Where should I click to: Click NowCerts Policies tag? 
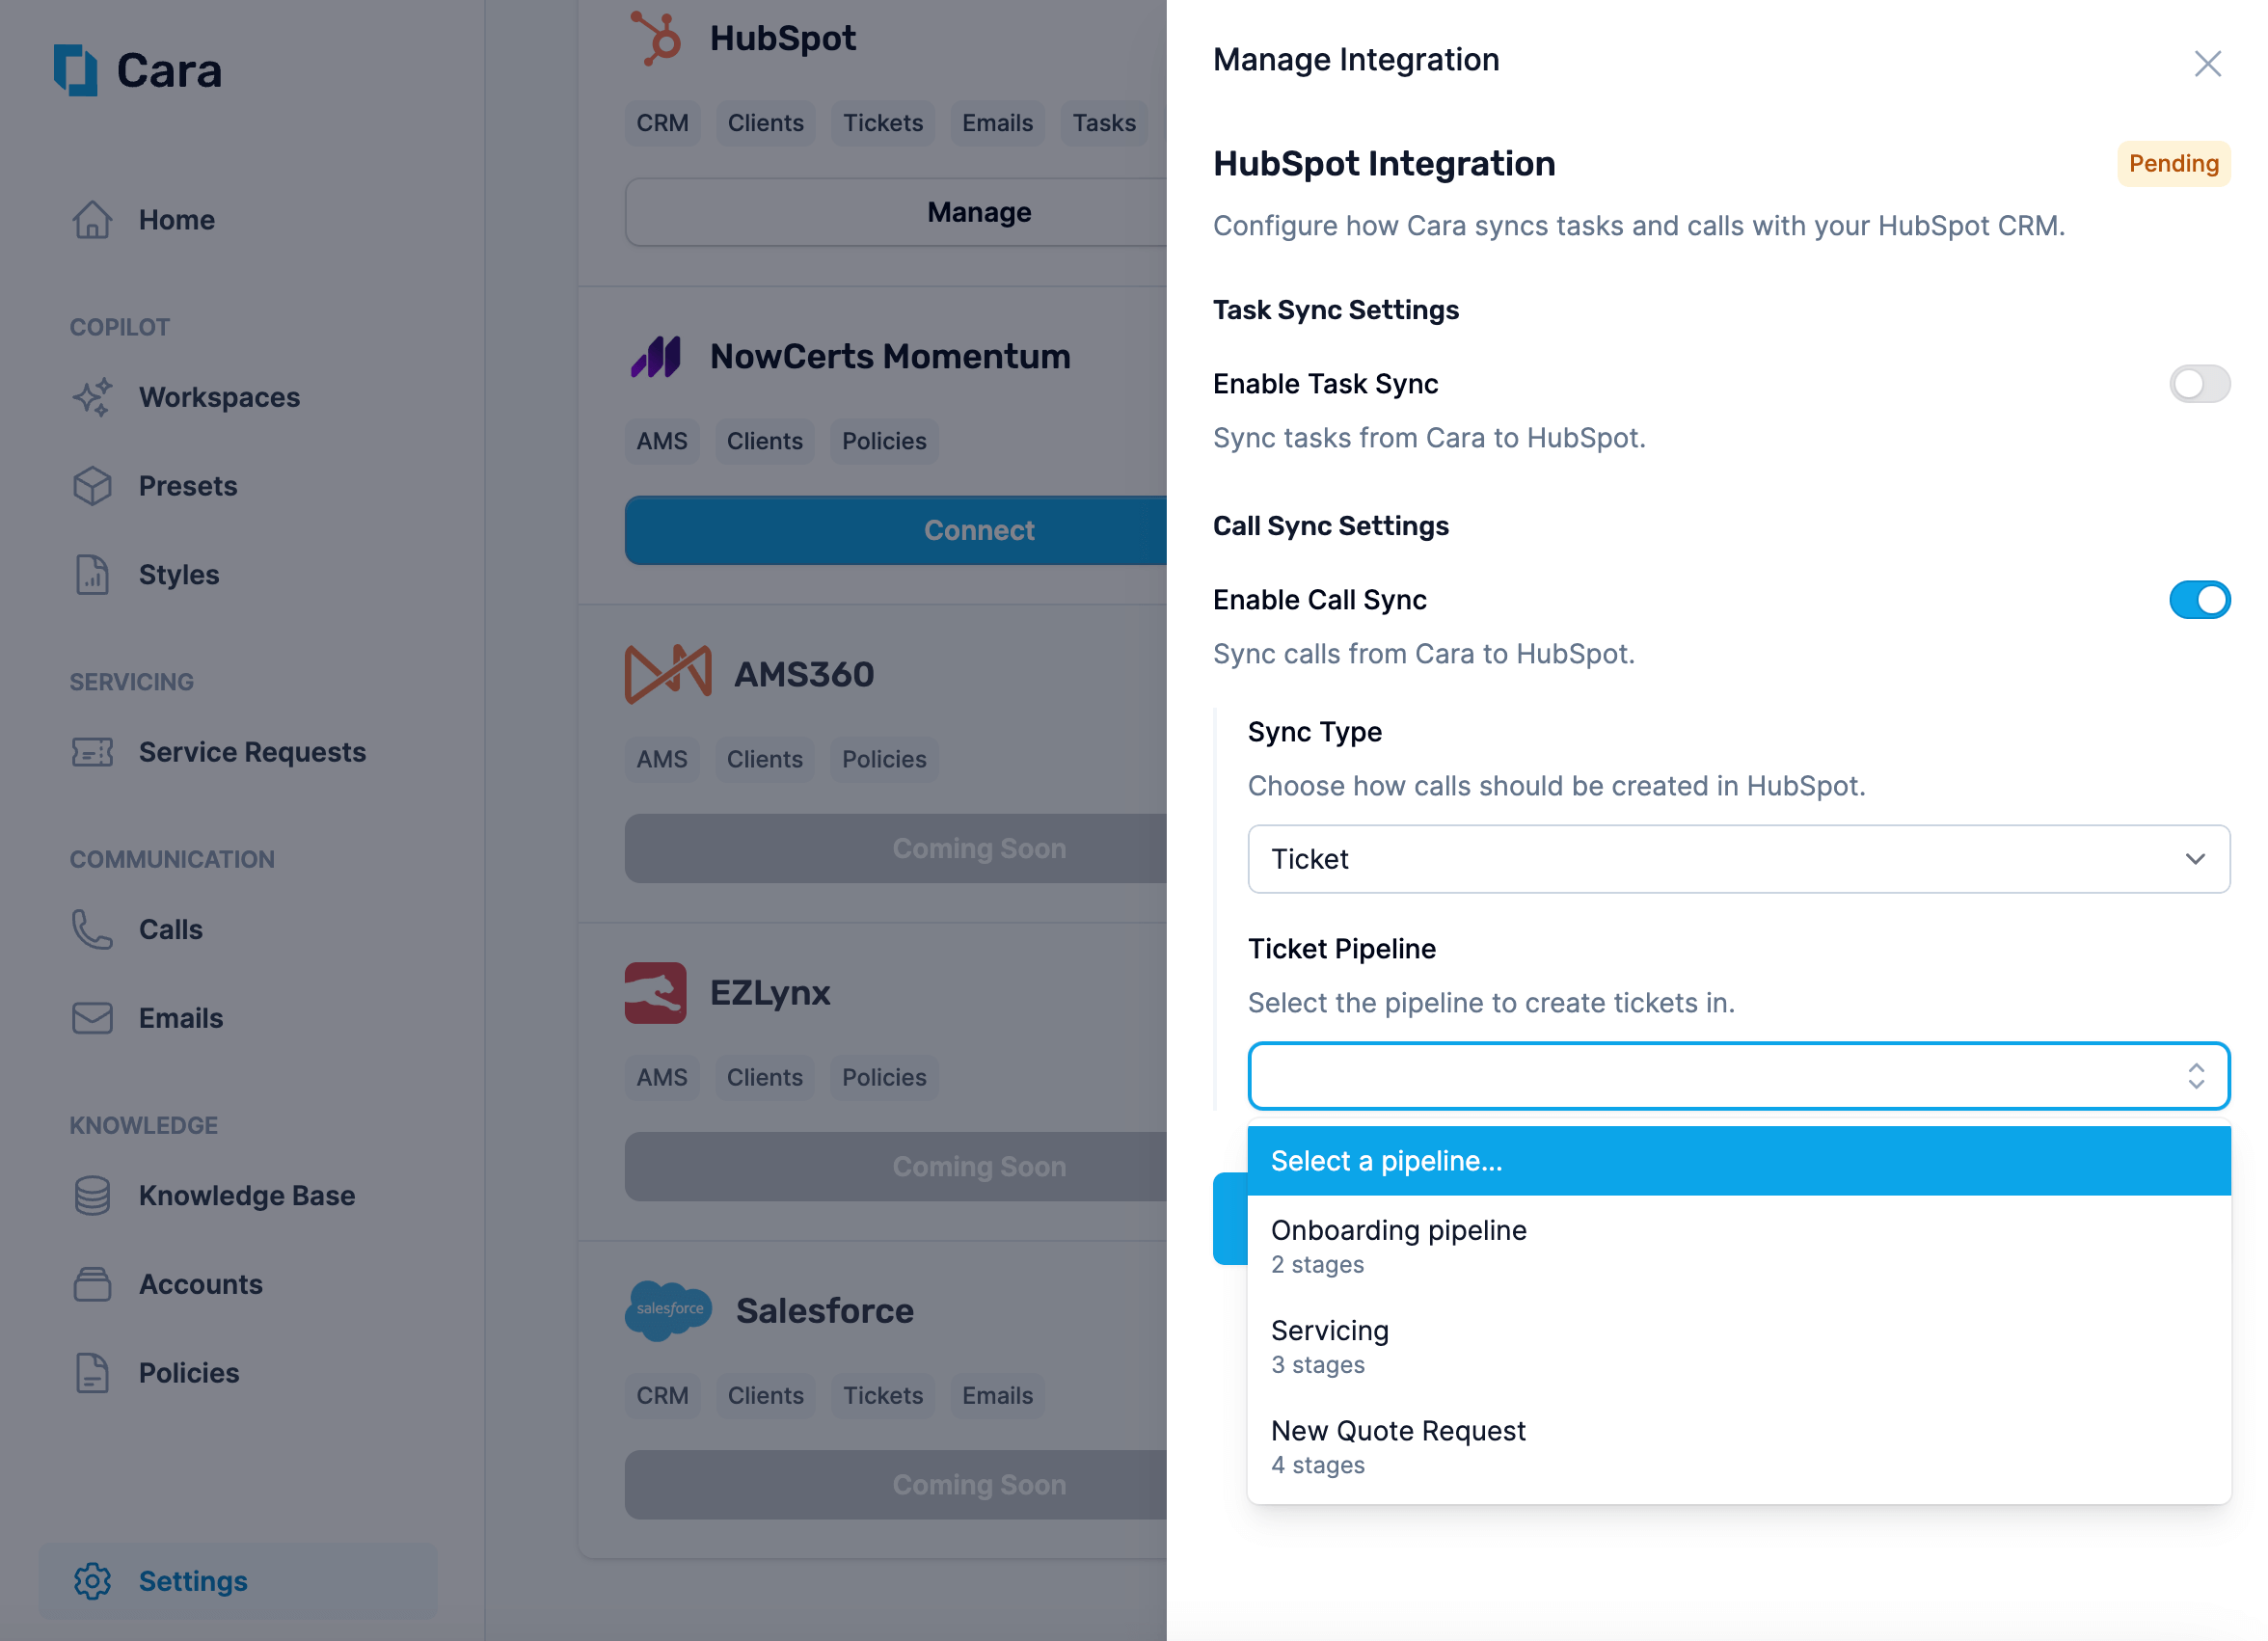point(884,441)
